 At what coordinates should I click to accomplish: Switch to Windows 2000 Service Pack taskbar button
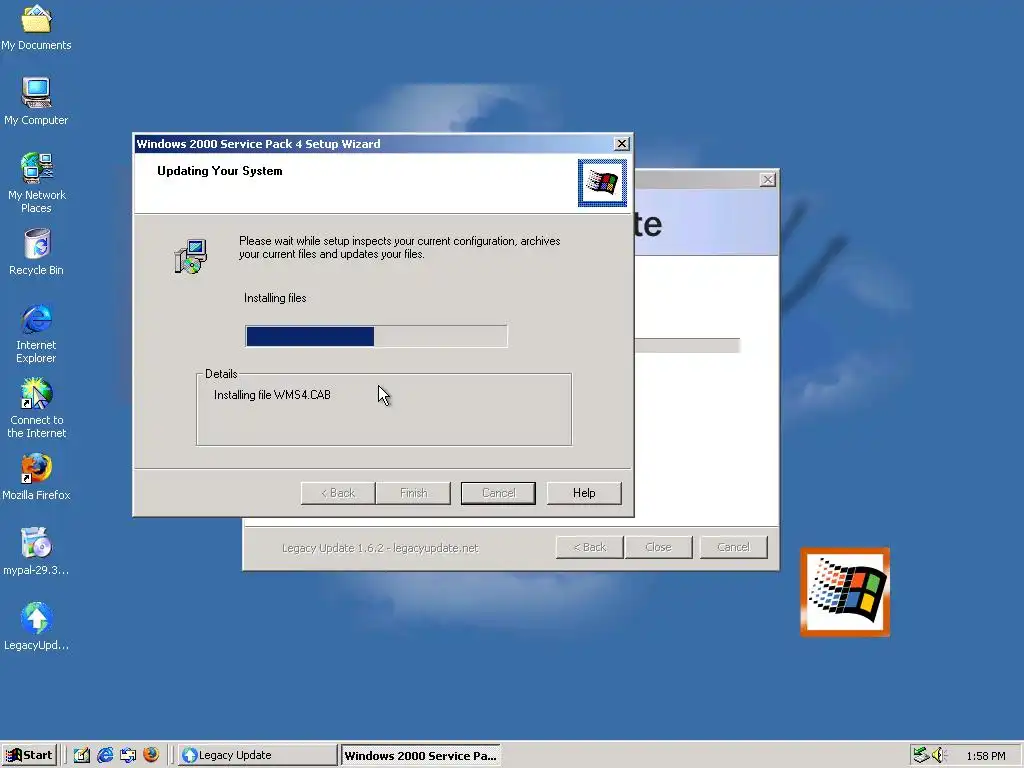pos(421,755)
